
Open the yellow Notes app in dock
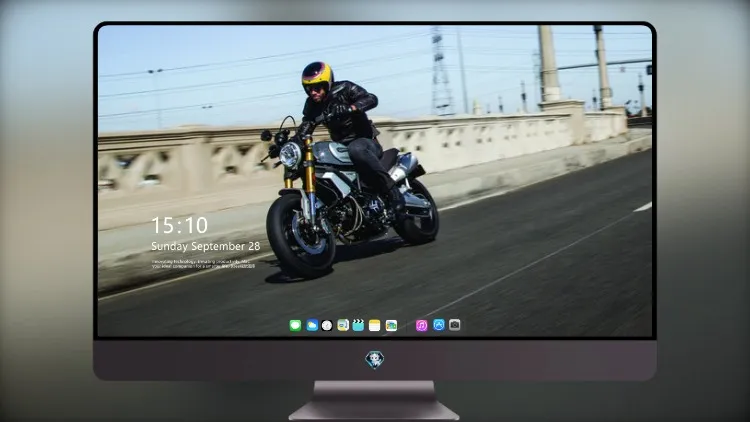(375, 325)
